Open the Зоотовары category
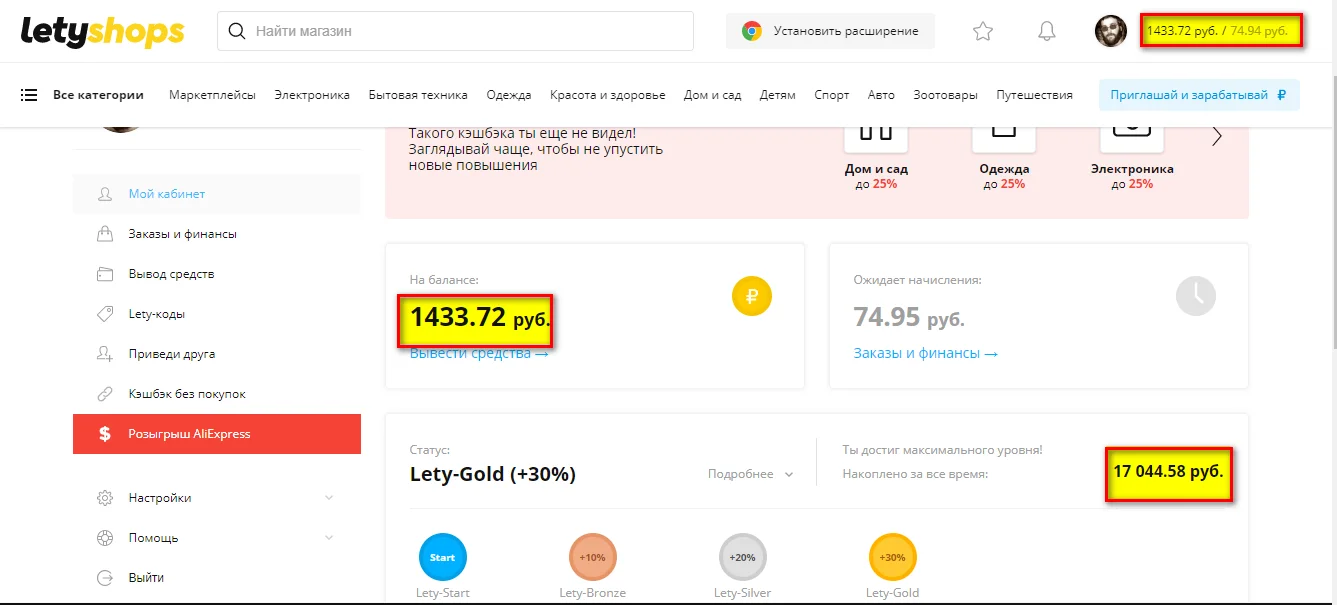1337x605 pixels. (945, 95)
